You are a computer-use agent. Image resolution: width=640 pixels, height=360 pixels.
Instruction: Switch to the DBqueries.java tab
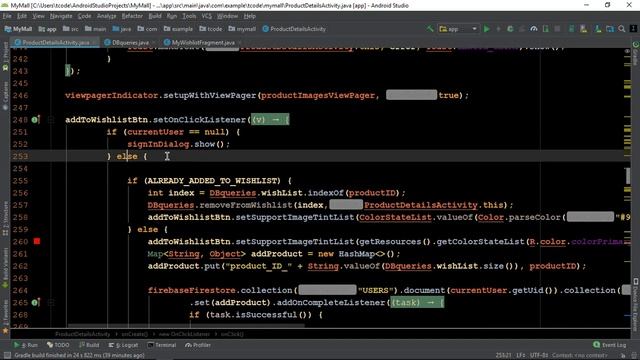[x=130, y=42]
